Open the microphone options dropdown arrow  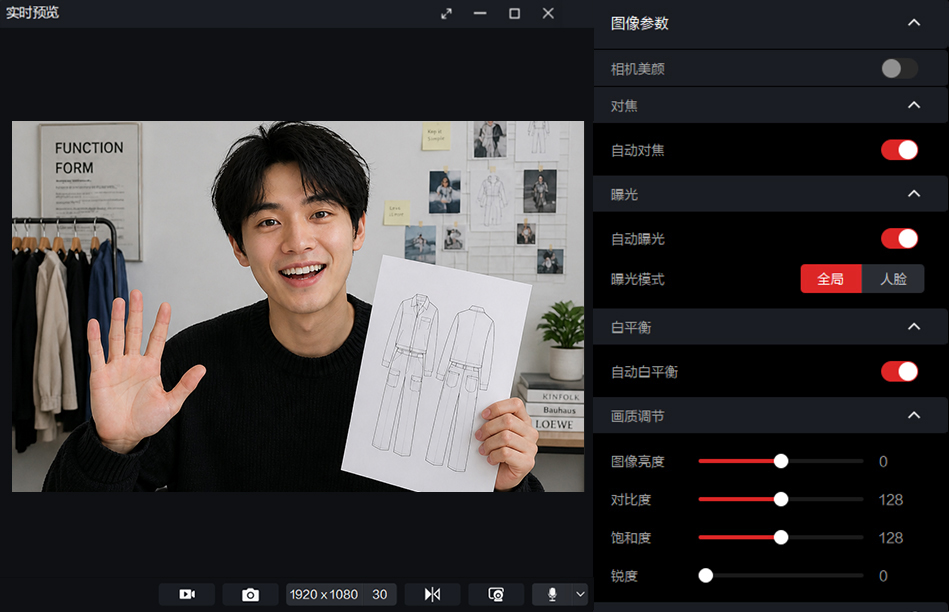(580, 594)
